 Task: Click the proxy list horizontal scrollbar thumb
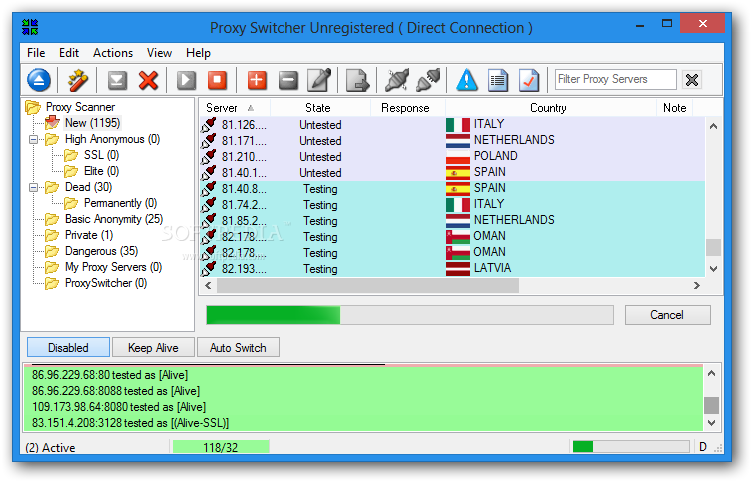pyautogui.click(x=367, y=286)
